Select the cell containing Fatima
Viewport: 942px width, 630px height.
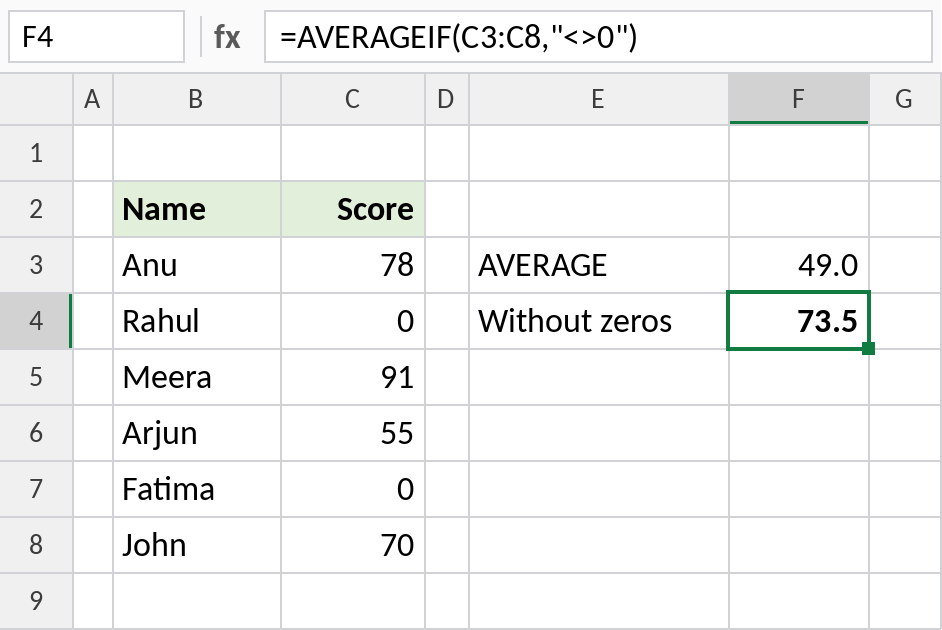click(x=196, y=488)
